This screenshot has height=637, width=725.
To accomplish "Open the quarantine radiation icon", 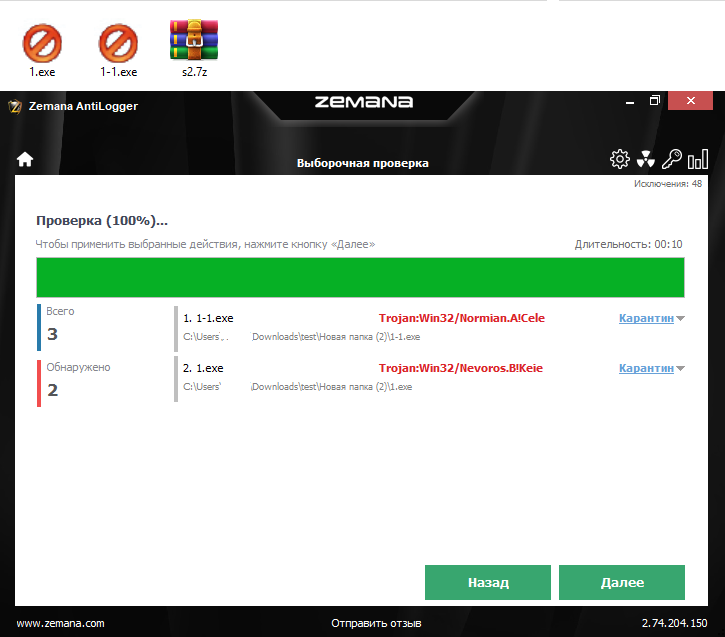I will pos(645,159).
